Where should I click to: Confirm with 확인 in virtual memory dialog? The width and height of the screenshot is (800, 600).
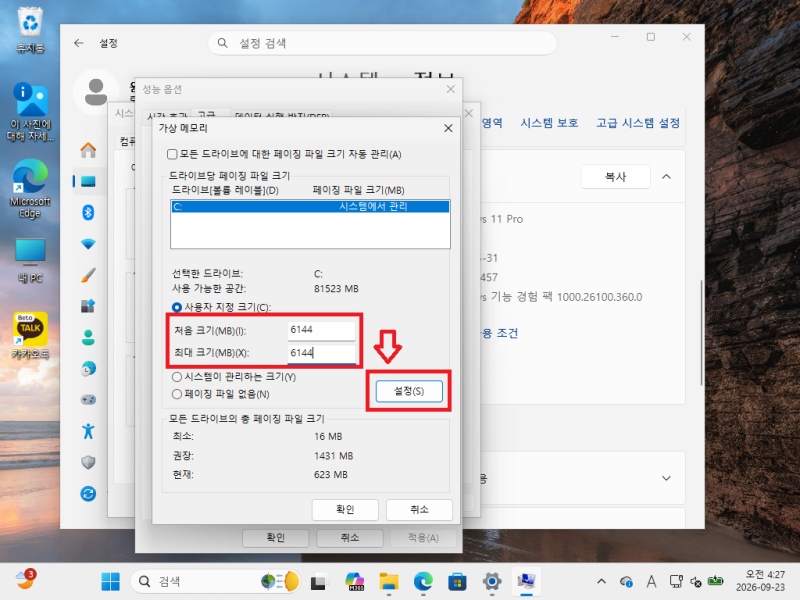click(x=345, y=510)
